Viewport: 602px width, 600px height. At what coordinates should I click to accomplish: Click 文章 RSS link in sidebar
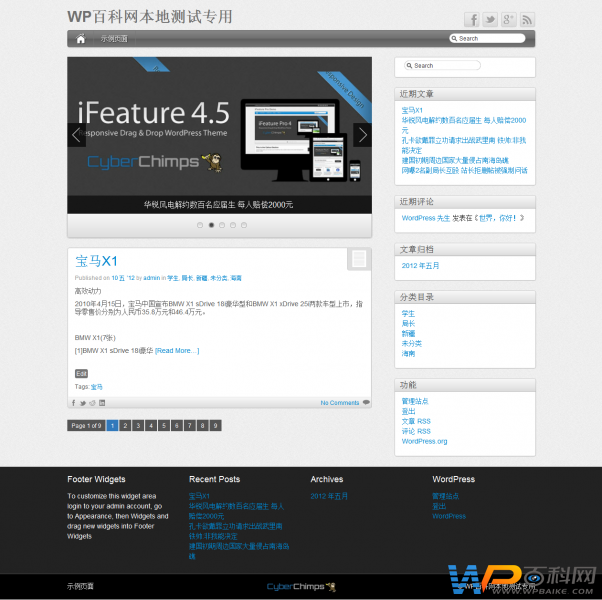416,421
